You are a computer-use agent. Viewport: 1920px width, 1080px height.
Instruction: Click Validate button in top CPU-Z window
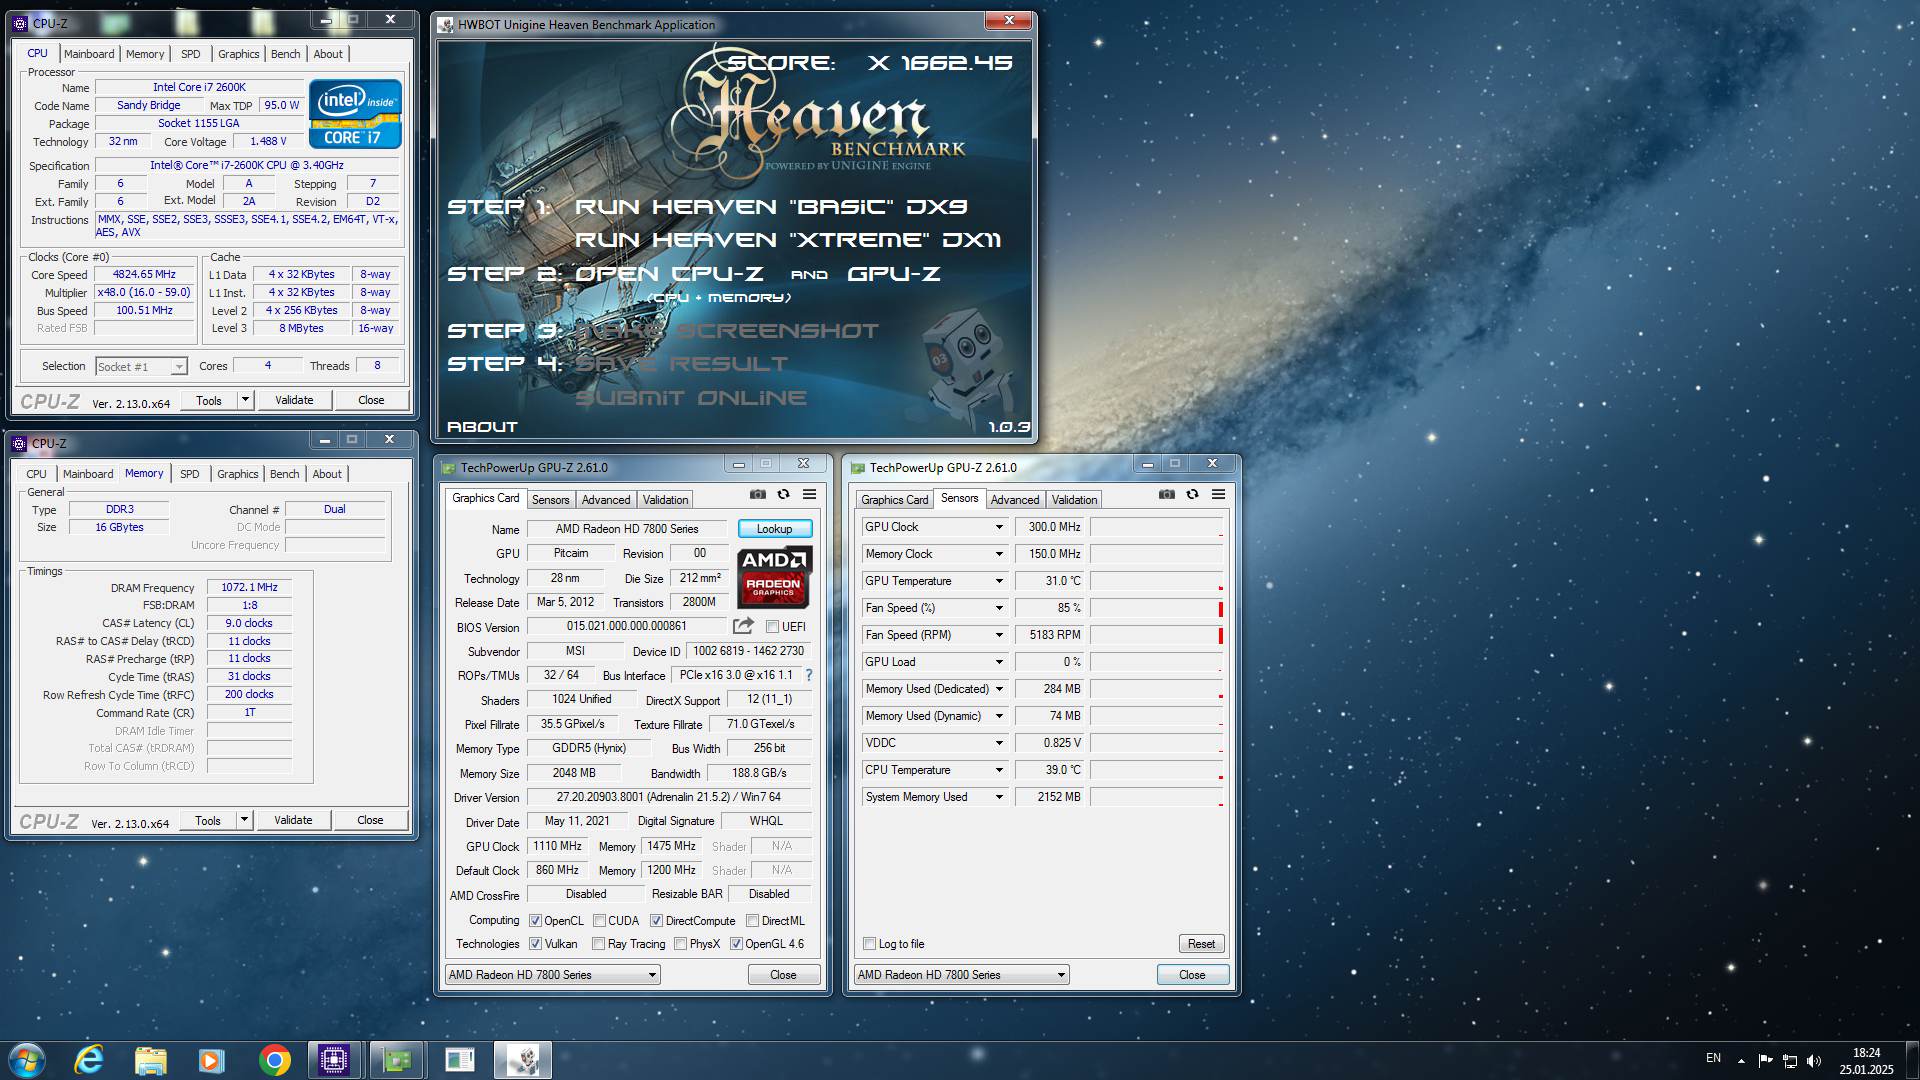click(x=294, y=400)
